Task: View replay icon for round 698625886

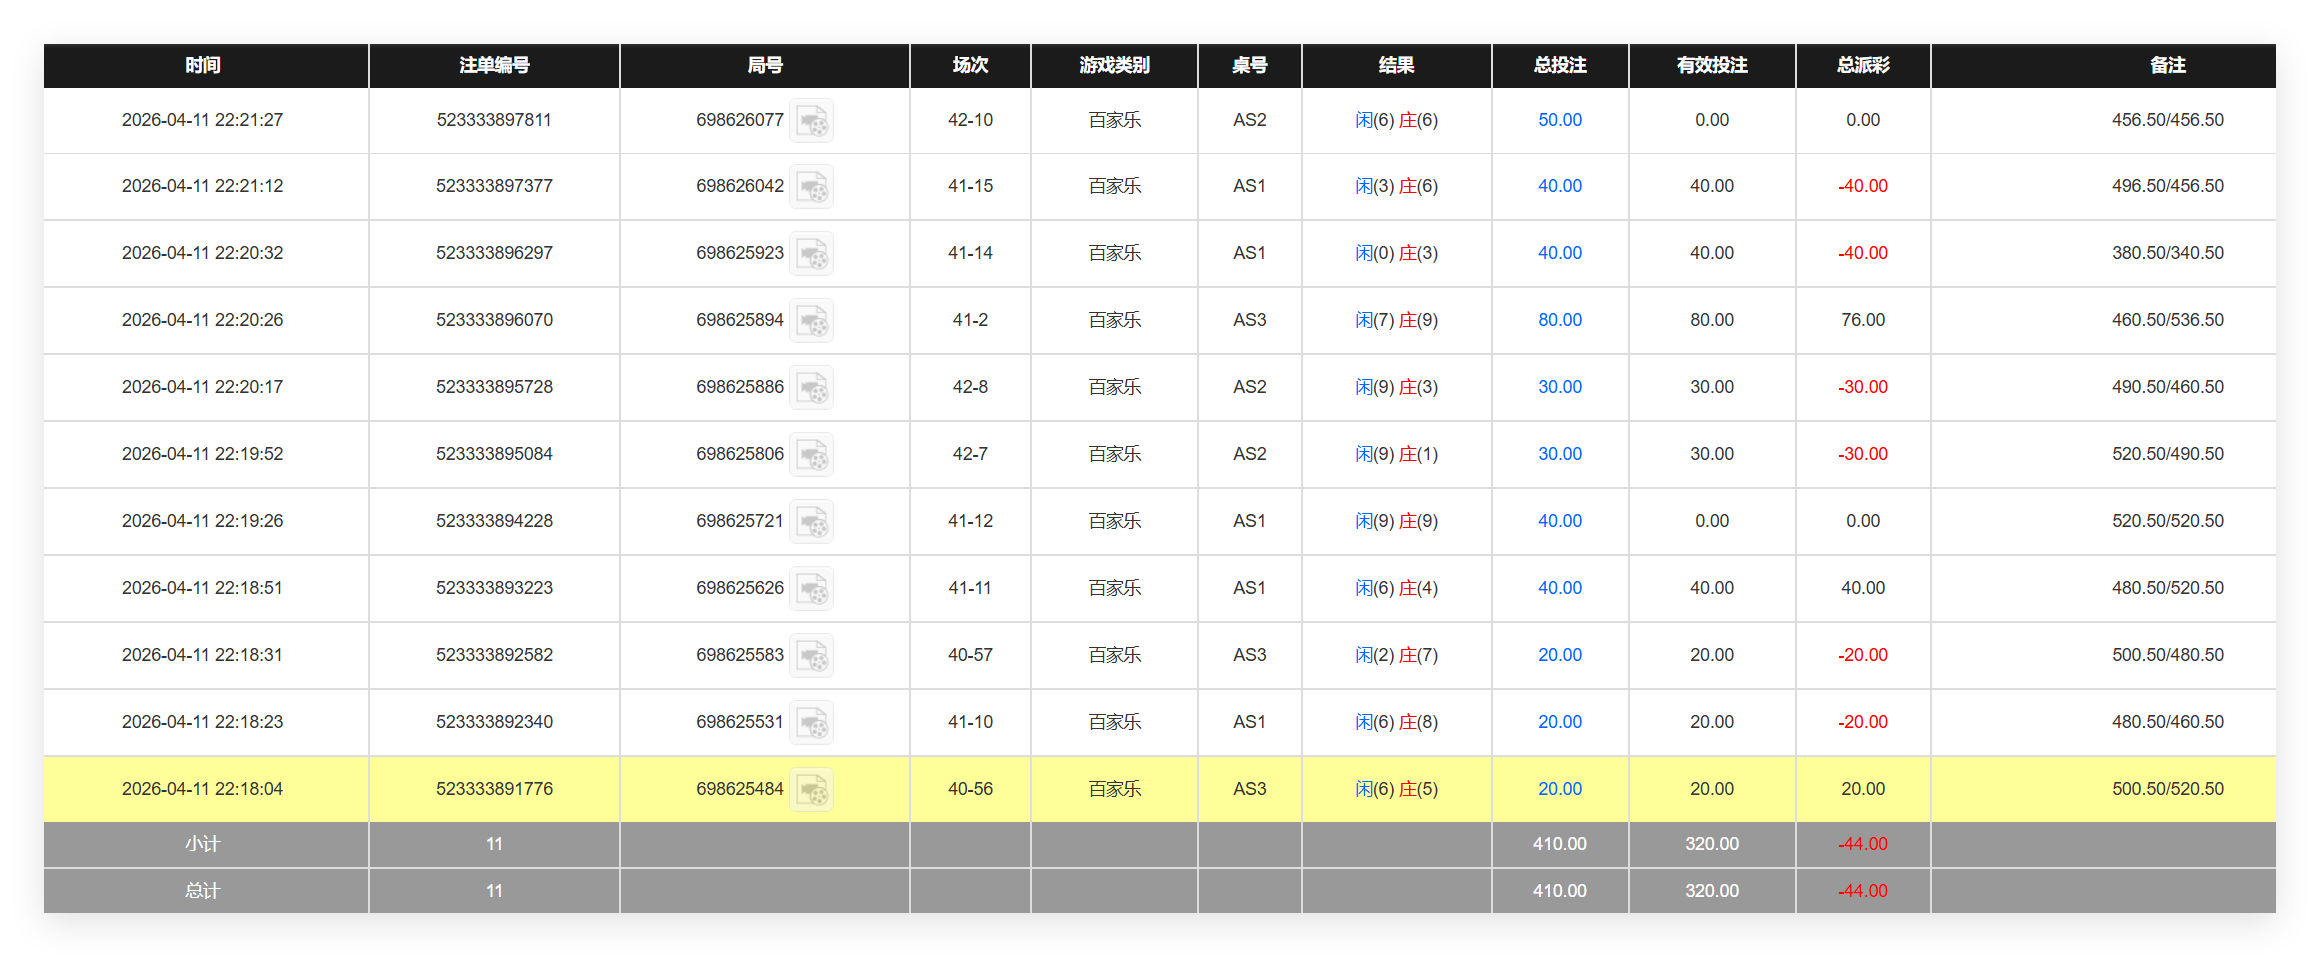Action: pos(811,388)
